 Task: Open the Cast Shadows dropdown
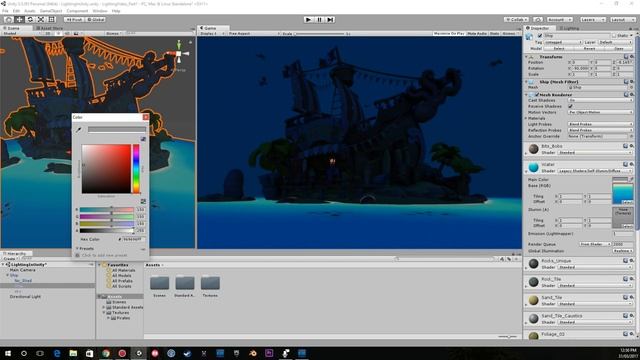(x=600, y=100)
